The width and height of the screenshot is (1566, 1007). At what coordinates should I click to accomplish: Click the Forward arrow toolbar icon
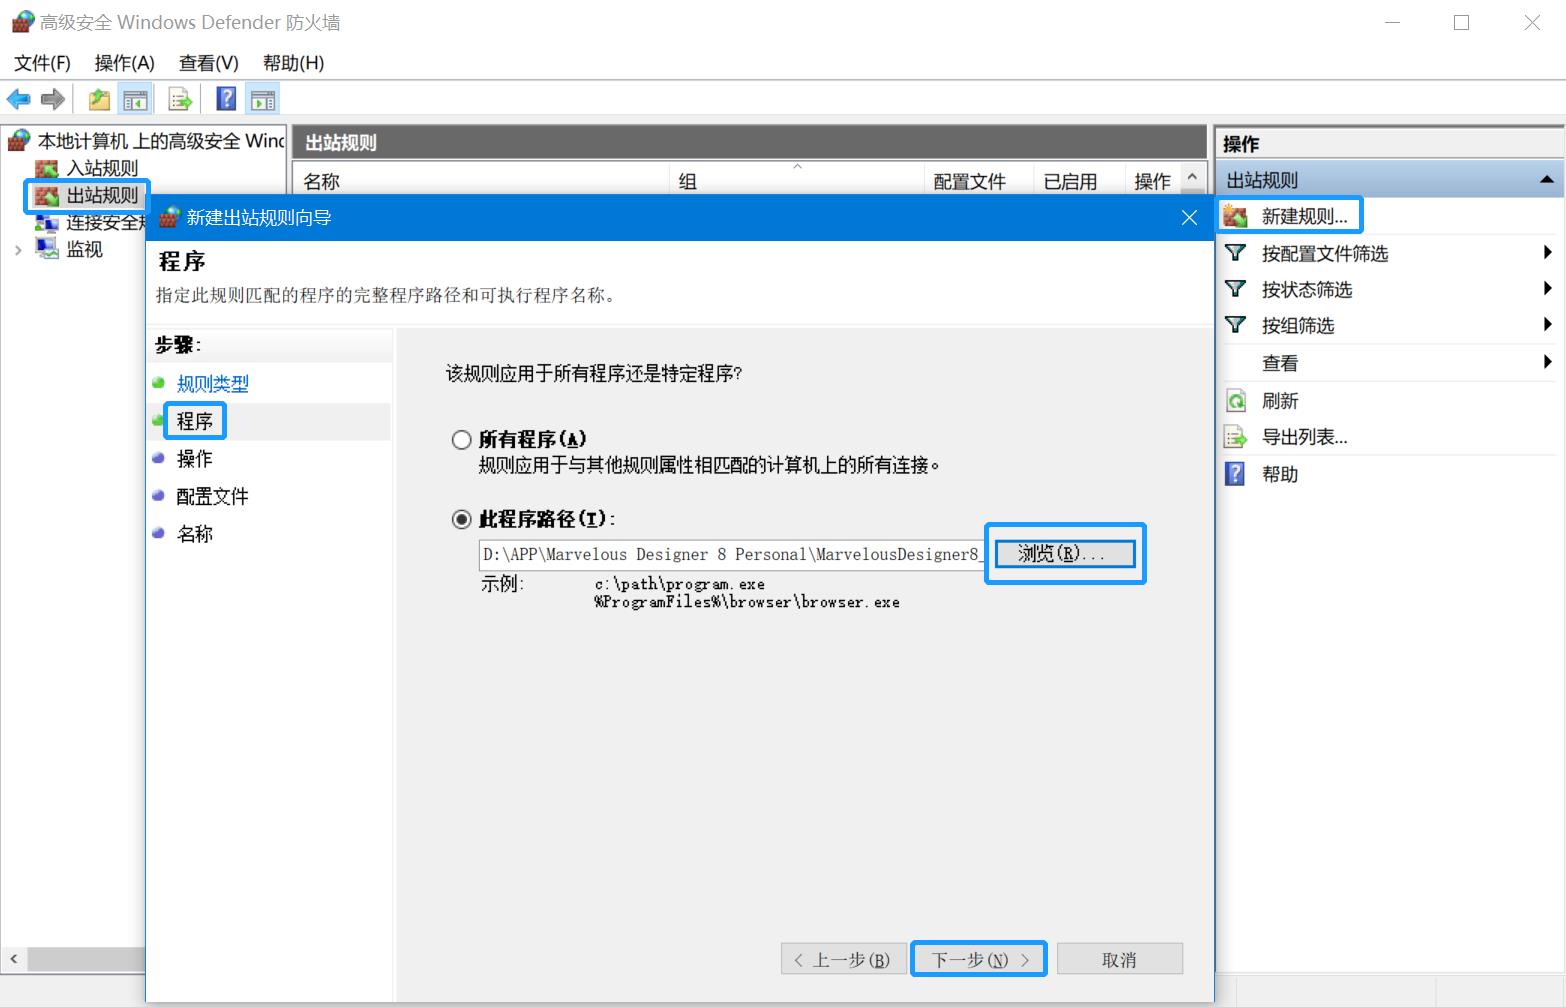pos(53,99)
